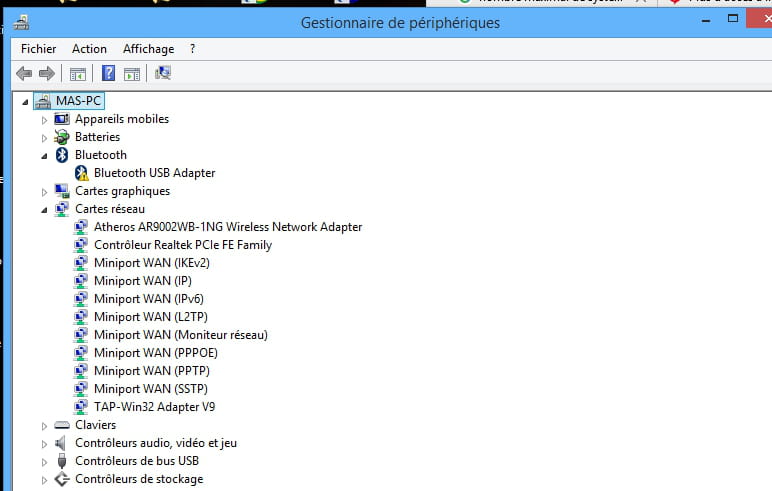Image resolution: width=772 pixels, height=491 pixels.
Task: Select Contrôleurs de stockage label
Action: coord(139,479)
